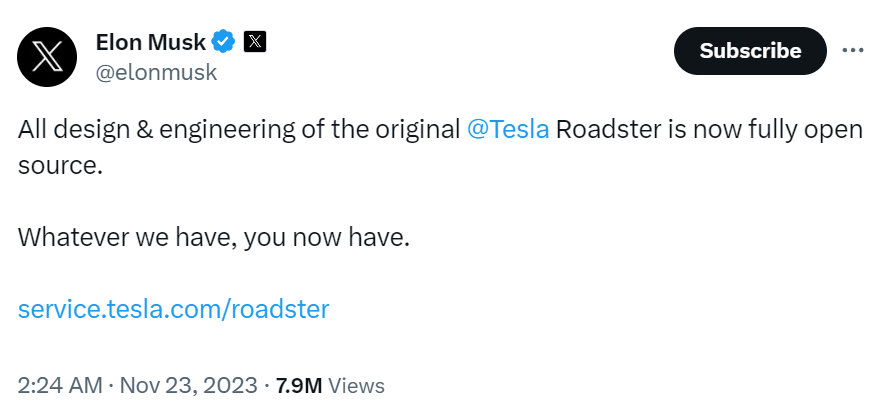Image resolution: width=891 pixels, height=418 pixels.
Task: Open the three-dot More options menu
Action: pyautogui.click(x=853, y=50)
